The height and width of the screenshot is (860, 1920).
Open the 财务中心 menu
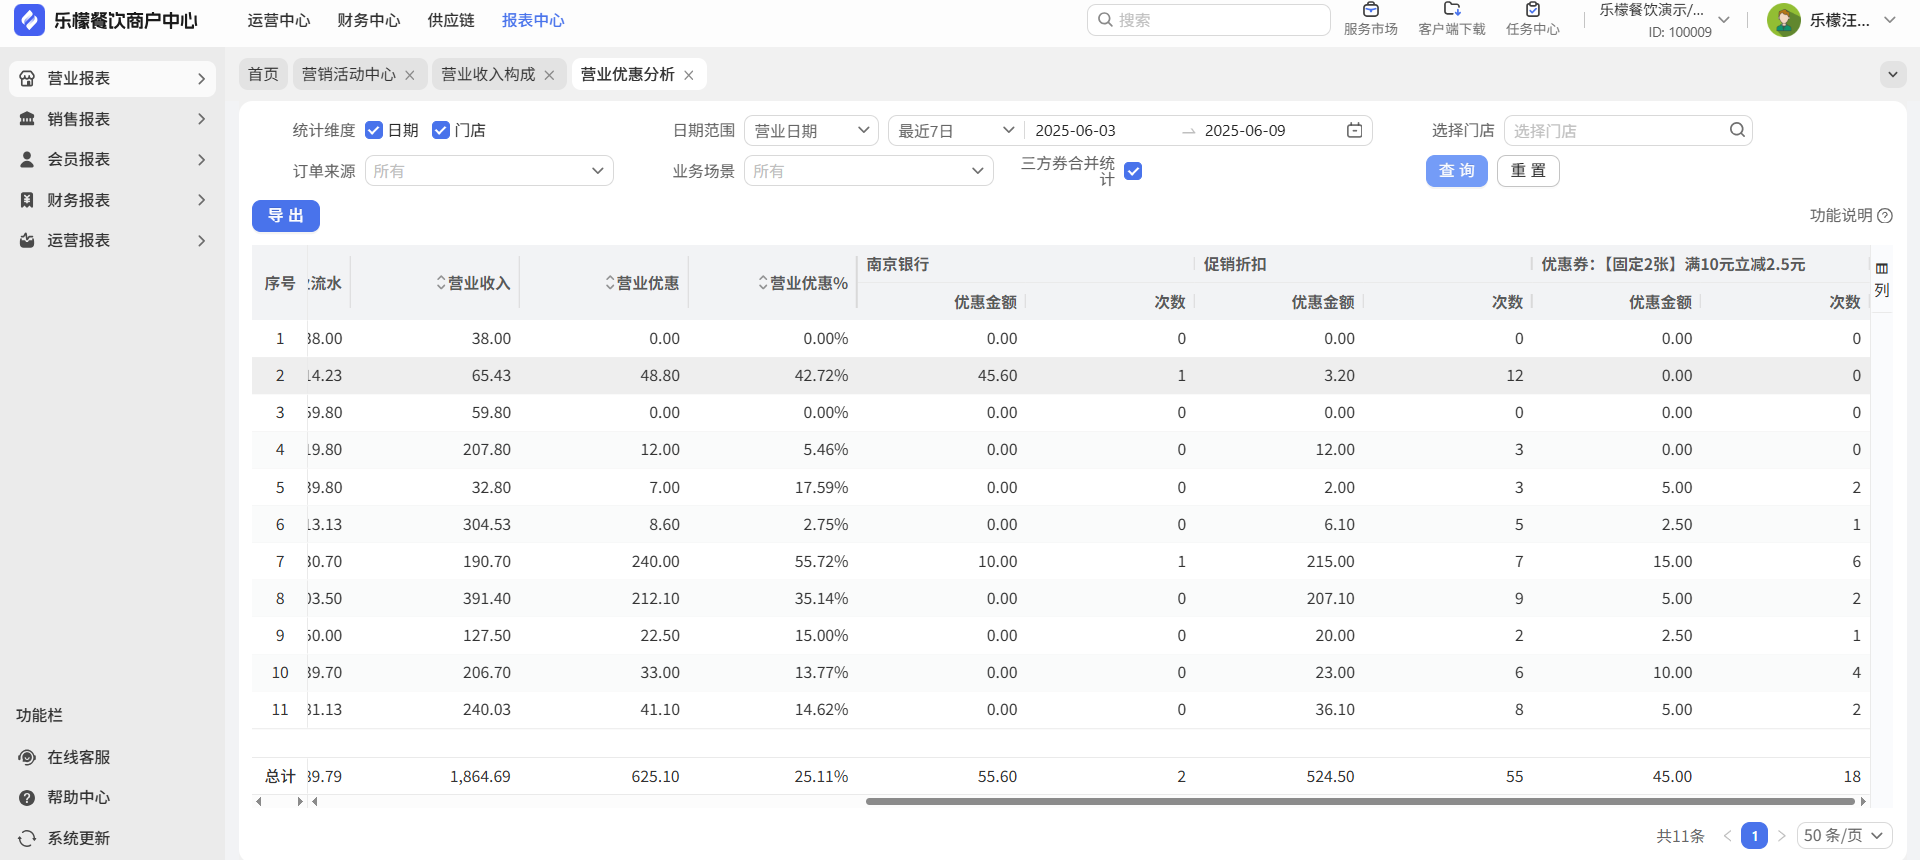pos(369,20)
